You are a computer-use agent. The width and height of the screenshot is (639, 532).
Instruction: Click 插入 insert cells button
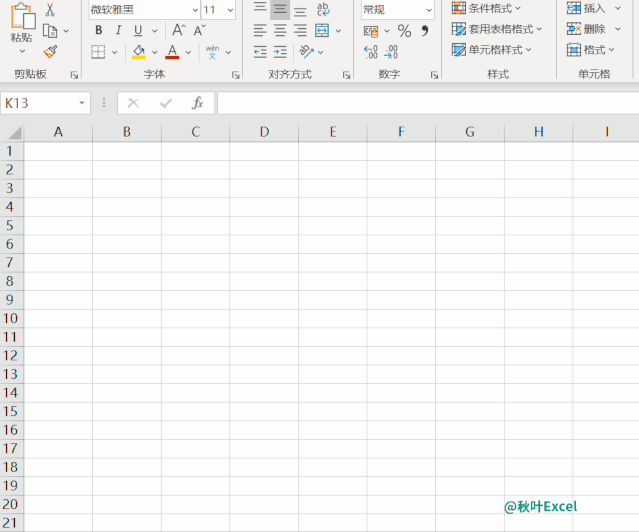coord(586,8)
